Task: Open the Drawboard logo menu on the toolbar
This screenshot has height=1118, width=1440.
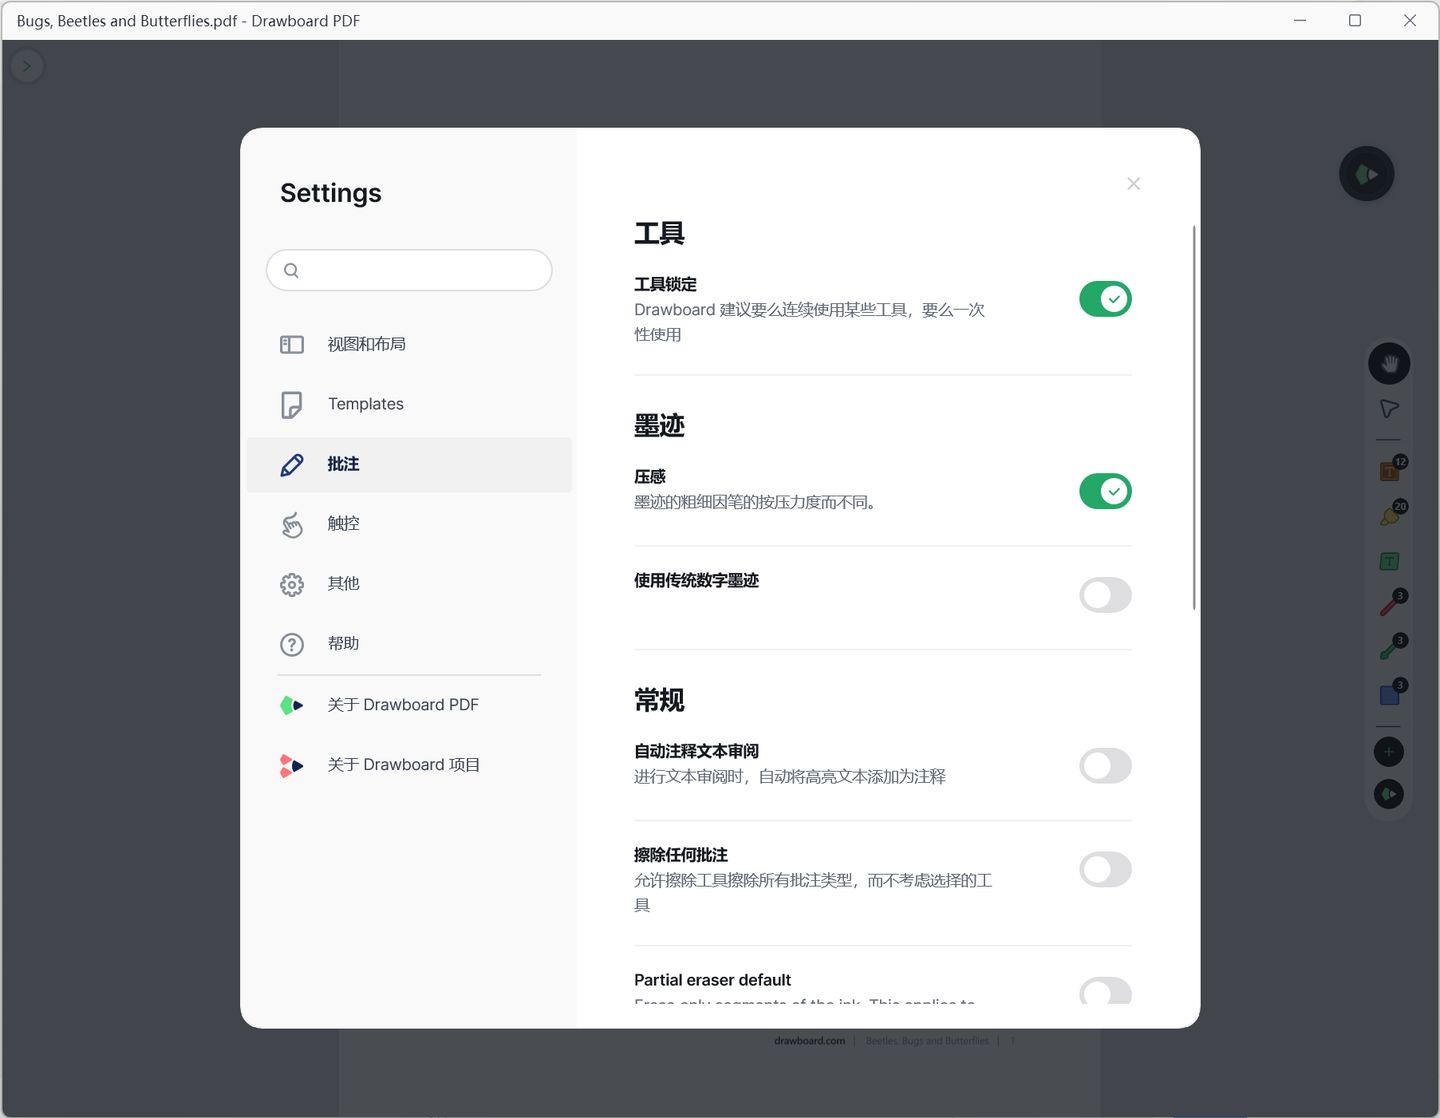Action: tap(1388, 794)
